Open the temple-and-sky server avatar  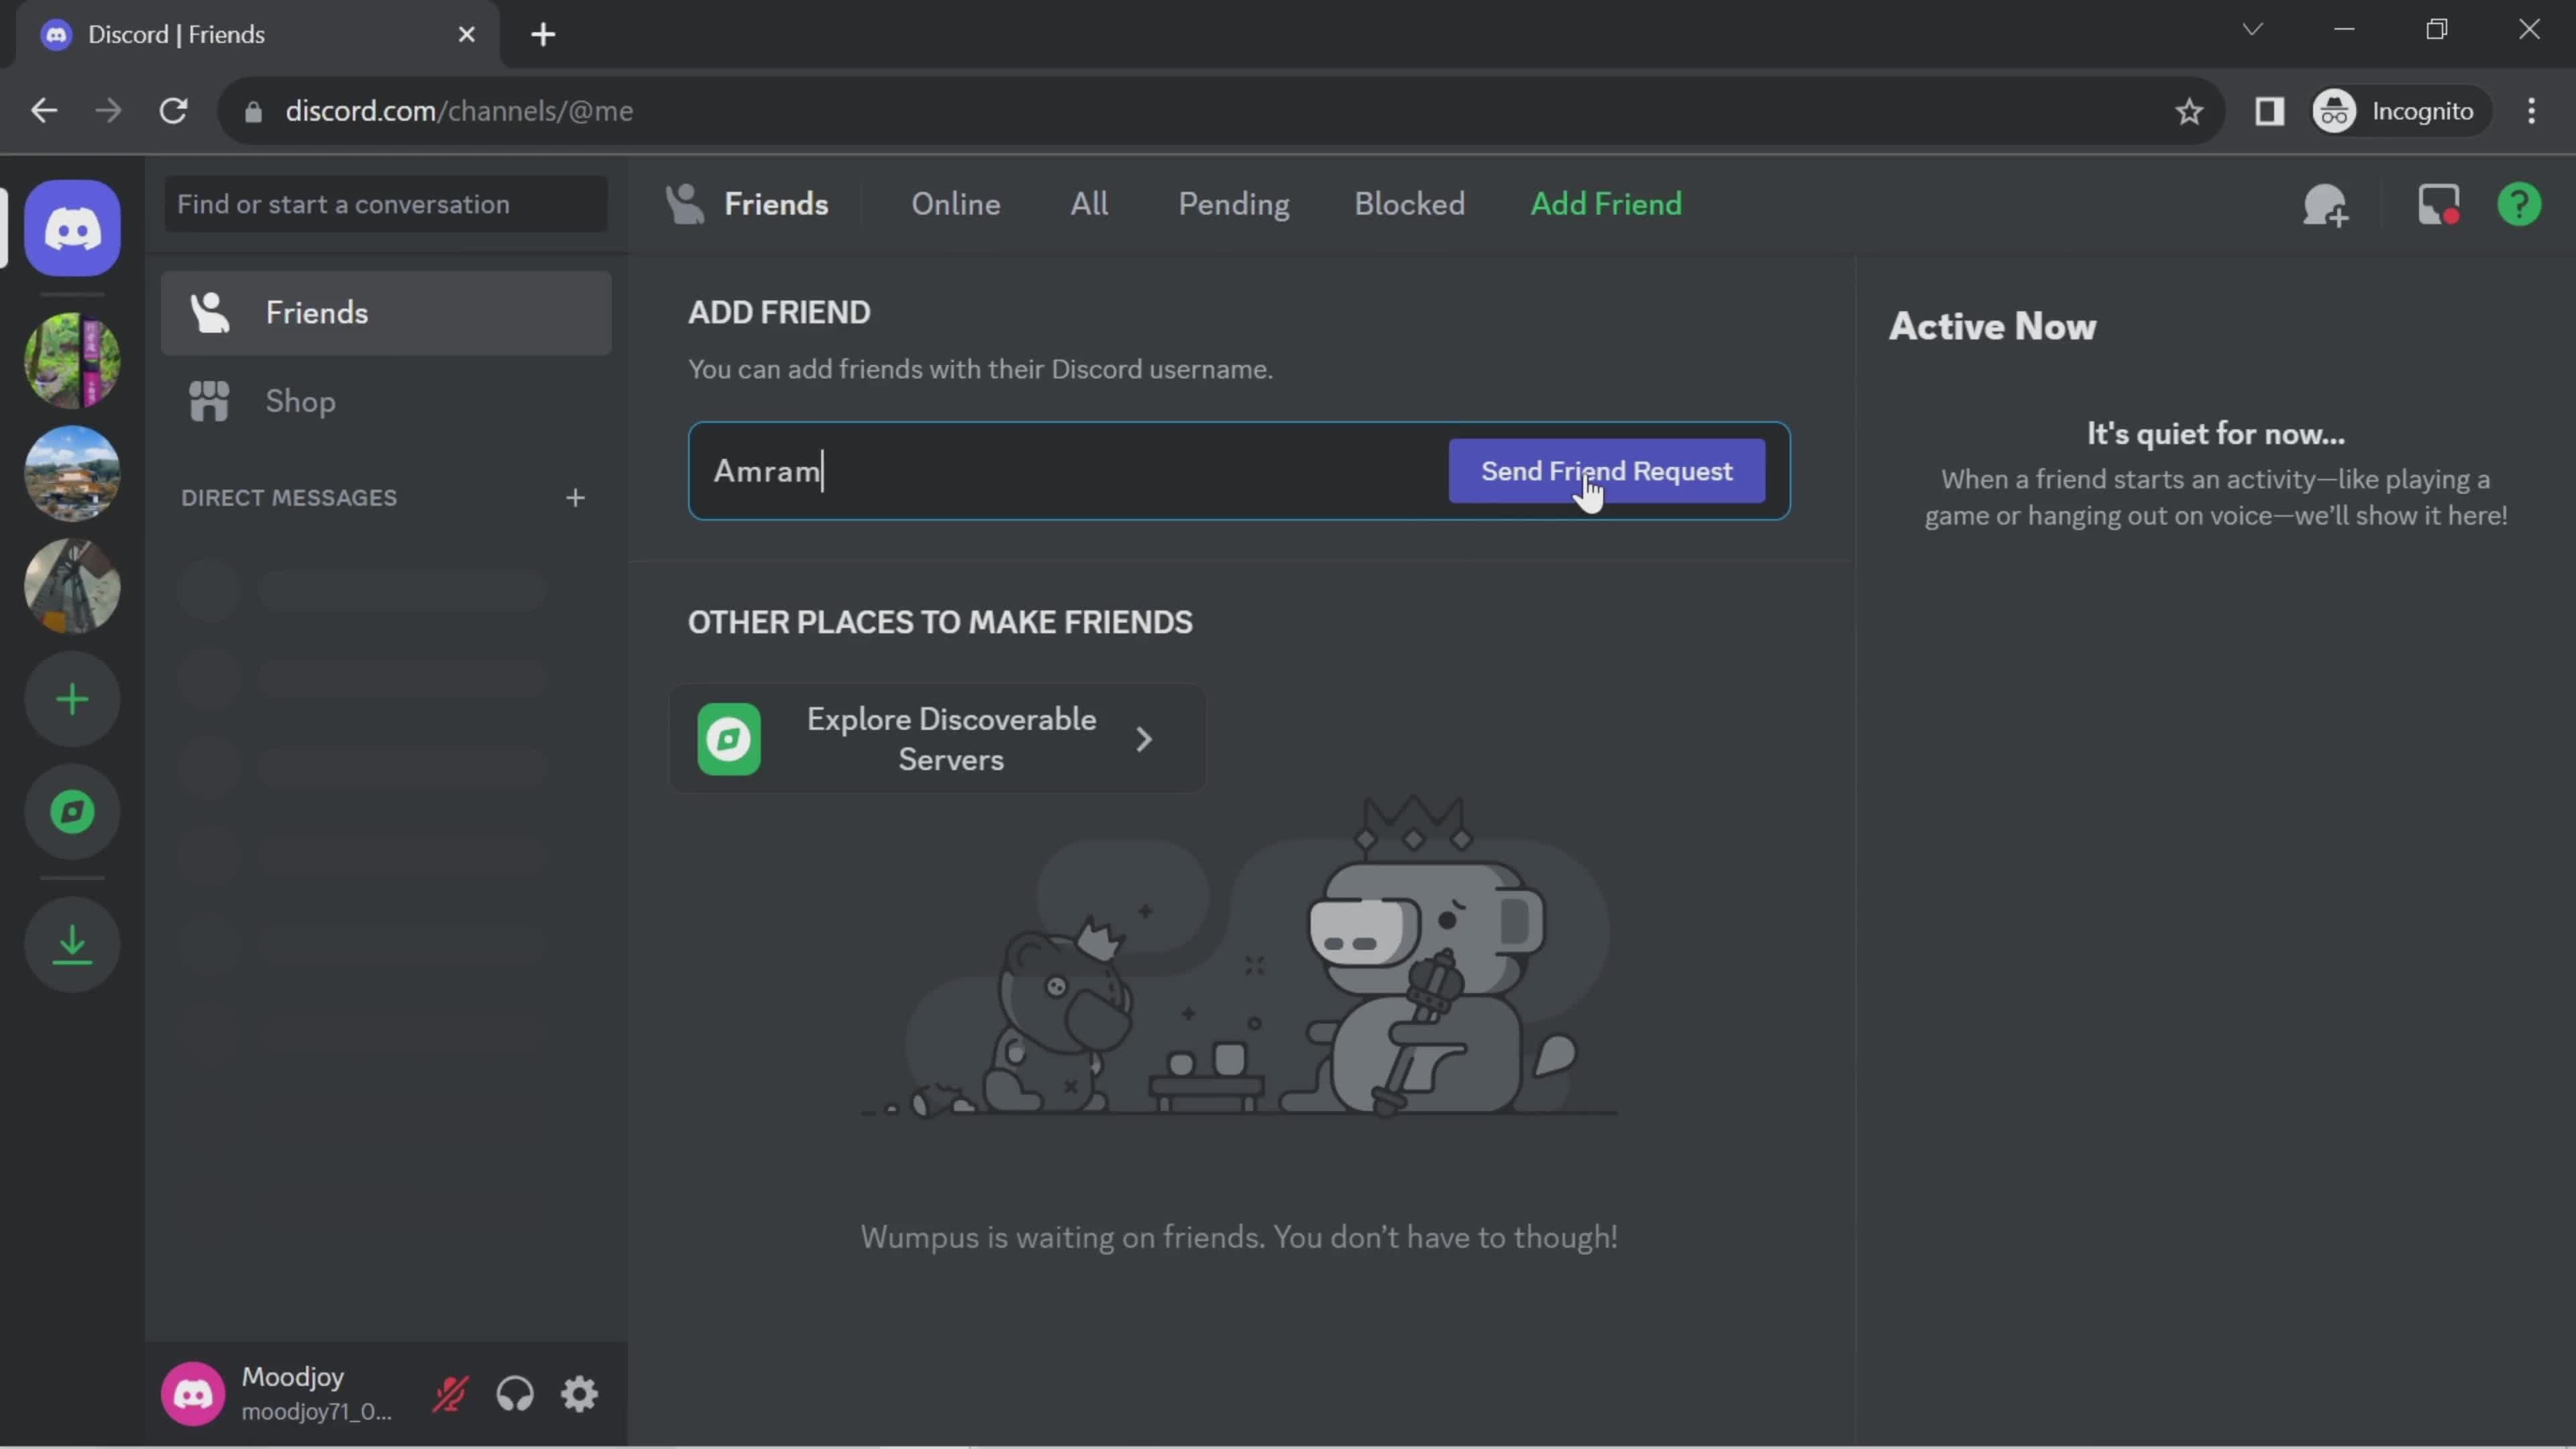click(72, 473)
